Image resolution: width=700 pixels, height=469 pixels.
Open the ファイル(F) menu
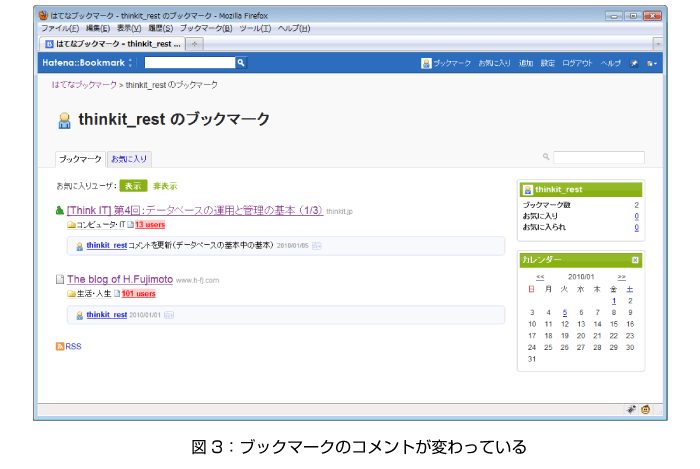[60, 29]
